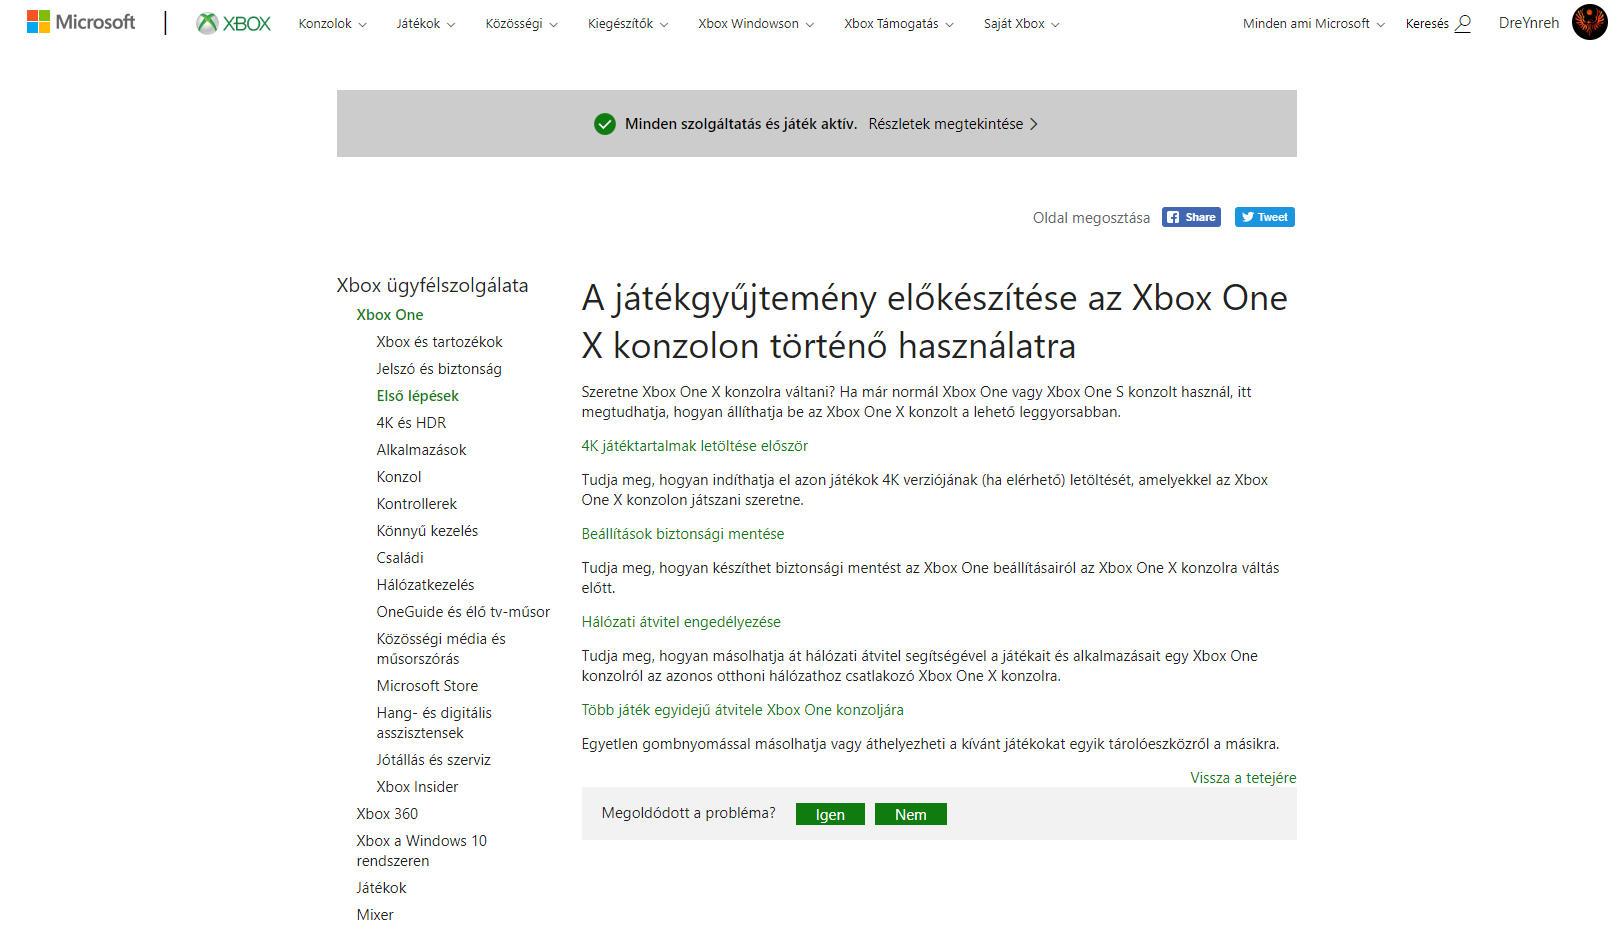Open Microsoft Store sidebar item

point(428,686)
